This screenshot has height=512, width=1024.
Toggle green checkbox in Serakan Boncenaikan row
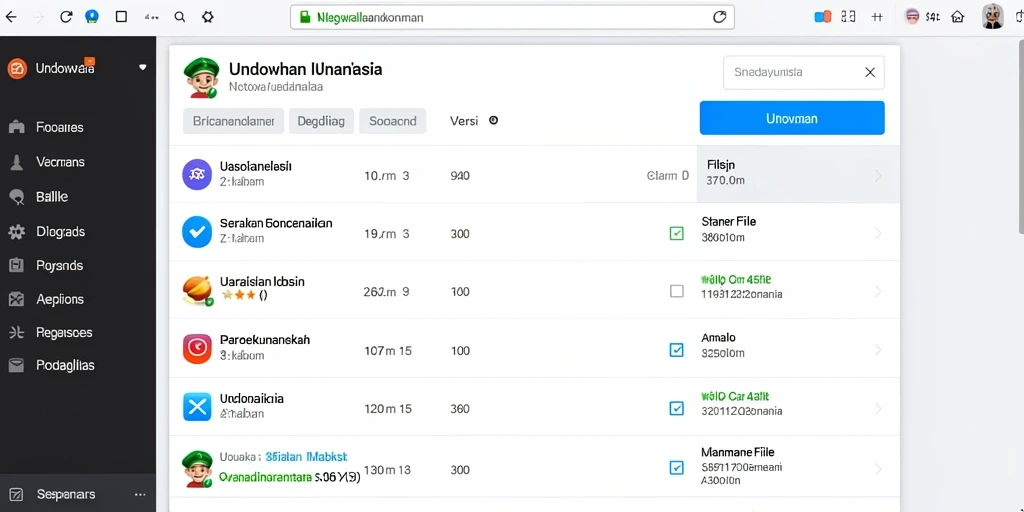click(677, 233)
